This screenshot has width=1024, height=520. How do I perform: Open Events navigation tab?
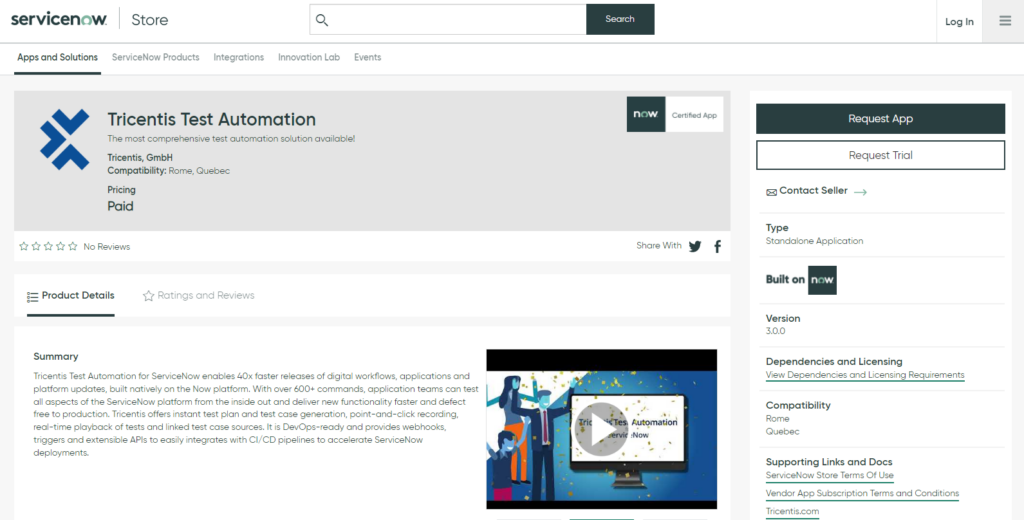[x=368, y=57]
